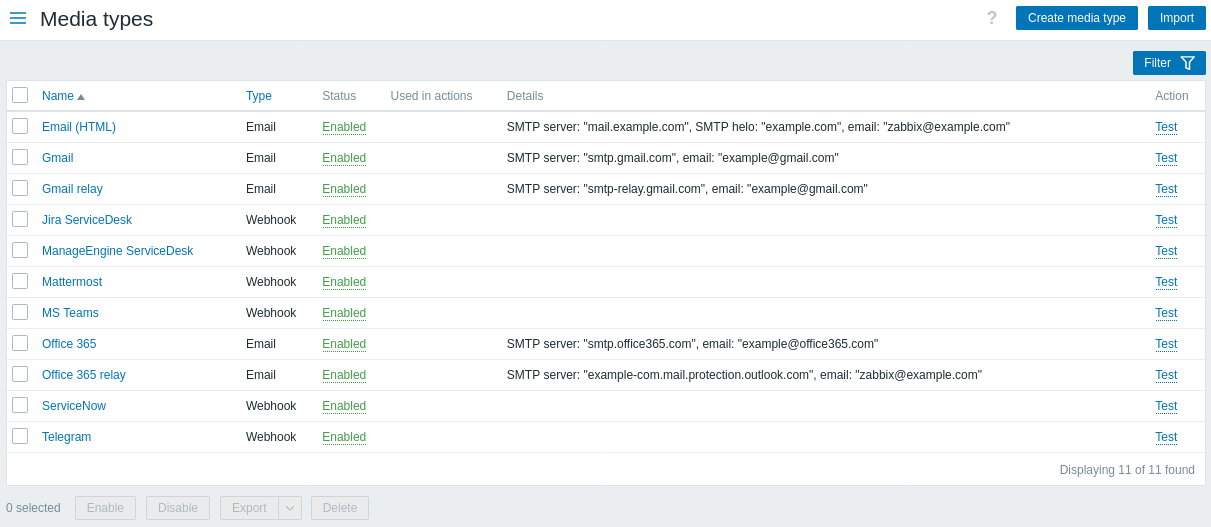
Task: Open Export dropdown arrow
Action: click(290, 508)
